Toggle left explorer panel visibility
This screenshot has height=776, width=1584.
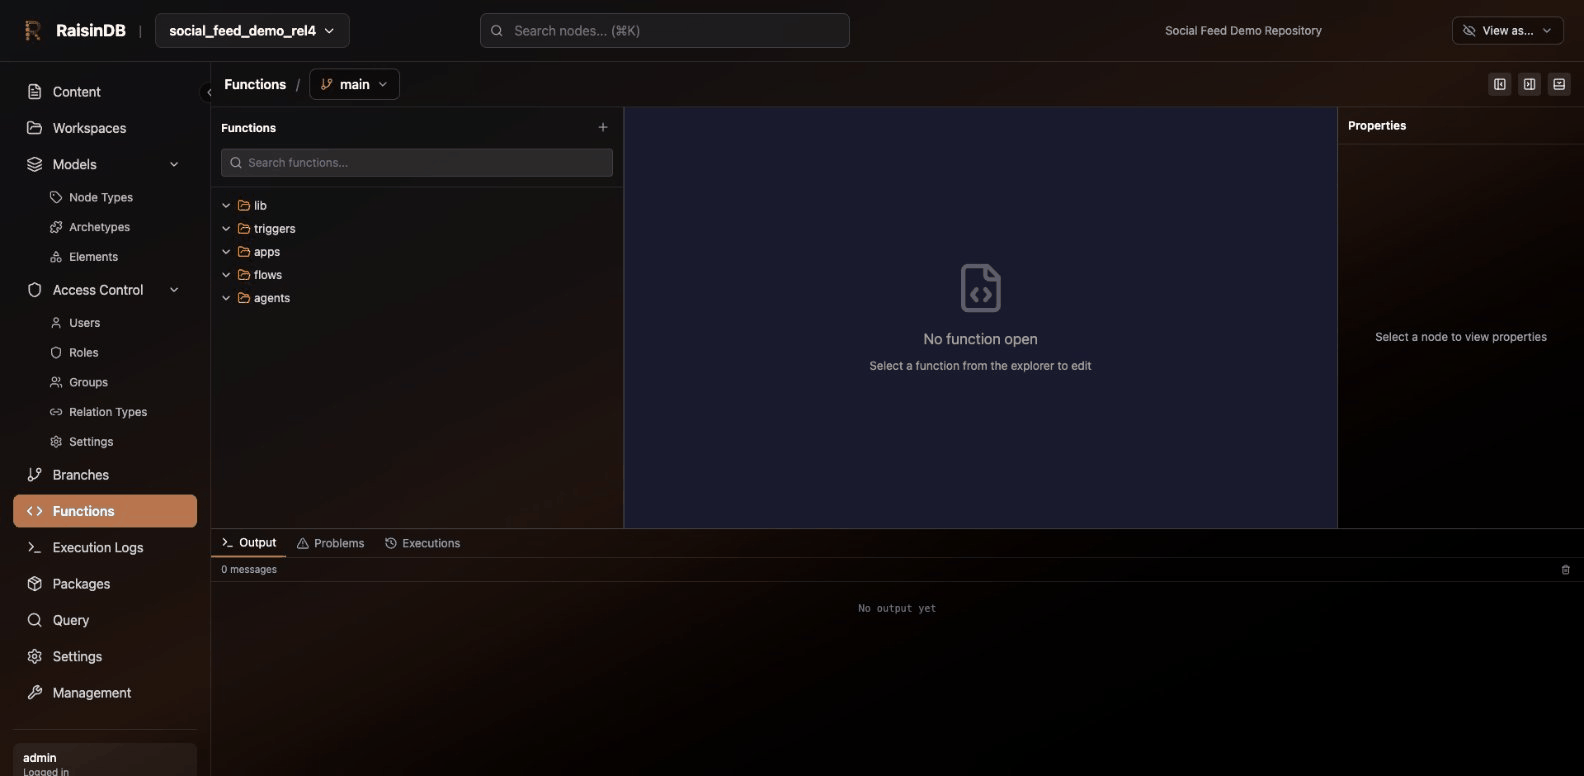coord(1499,85)
